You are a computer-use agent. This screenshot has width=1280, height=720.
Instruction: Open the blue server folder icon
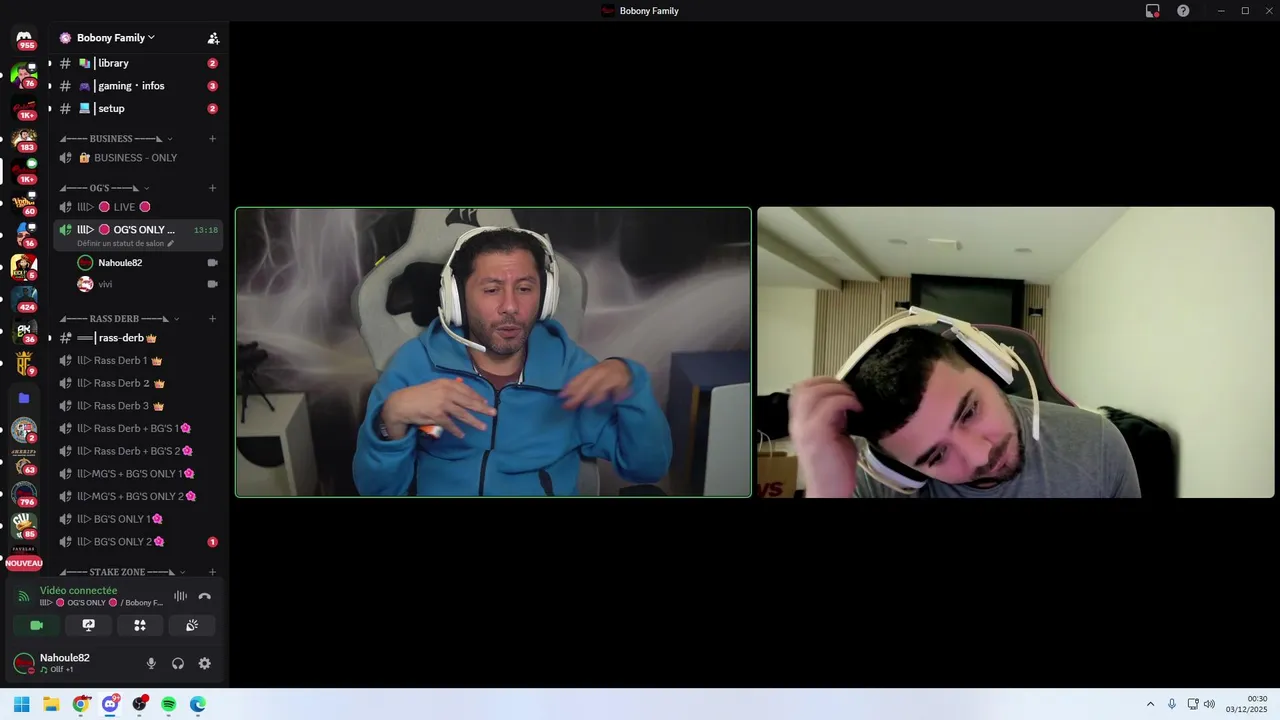pos(24,398)
